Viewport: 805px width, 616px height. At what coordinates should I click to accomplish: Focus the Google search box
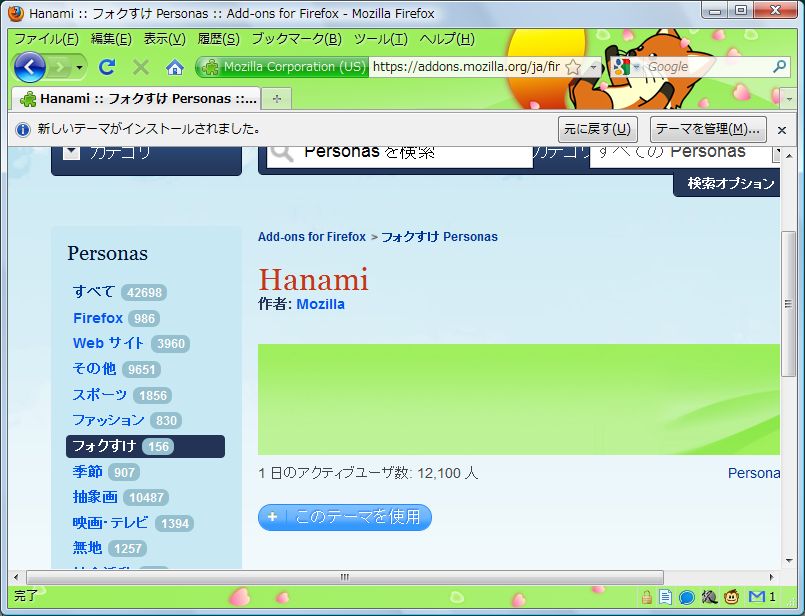[x=706, y=67]
